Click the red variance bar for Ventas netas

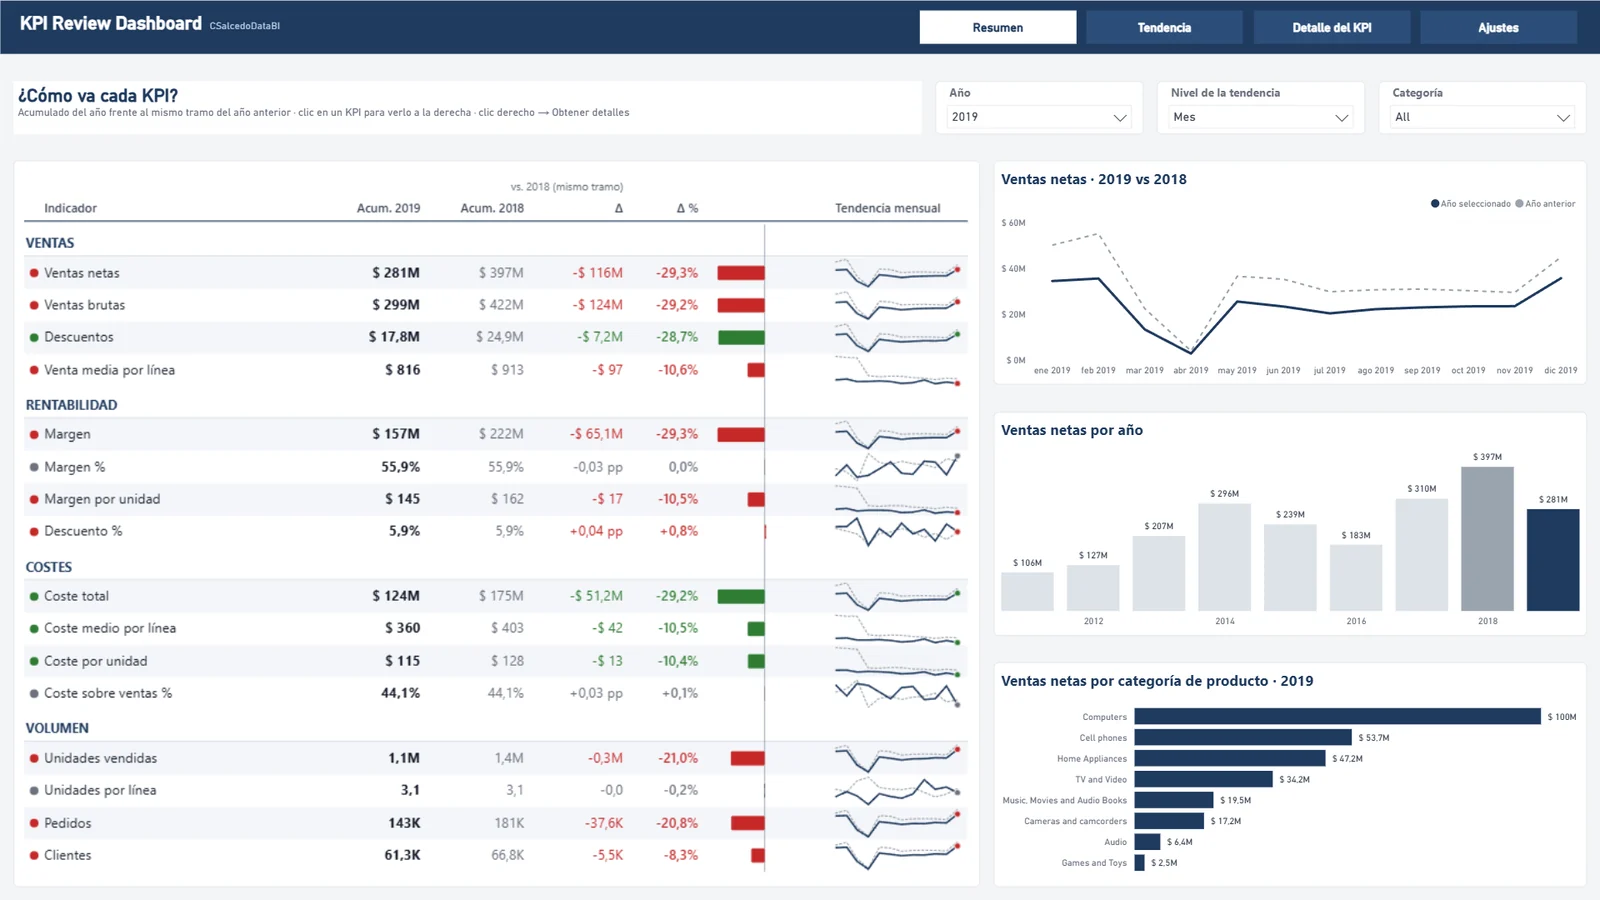741,273
